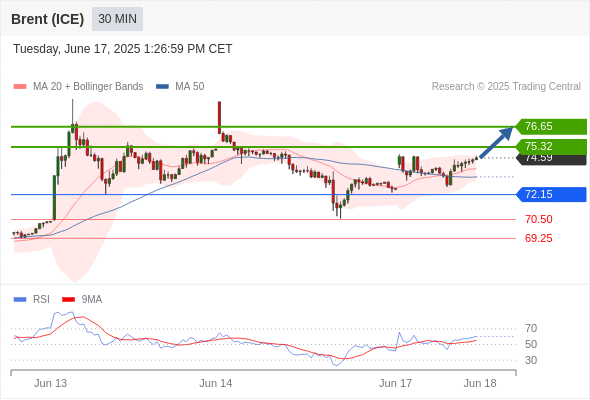590x400 pixels.
Task: Click the MA 20 Bollinger Bands pink swatch
Action: (20, 87)
